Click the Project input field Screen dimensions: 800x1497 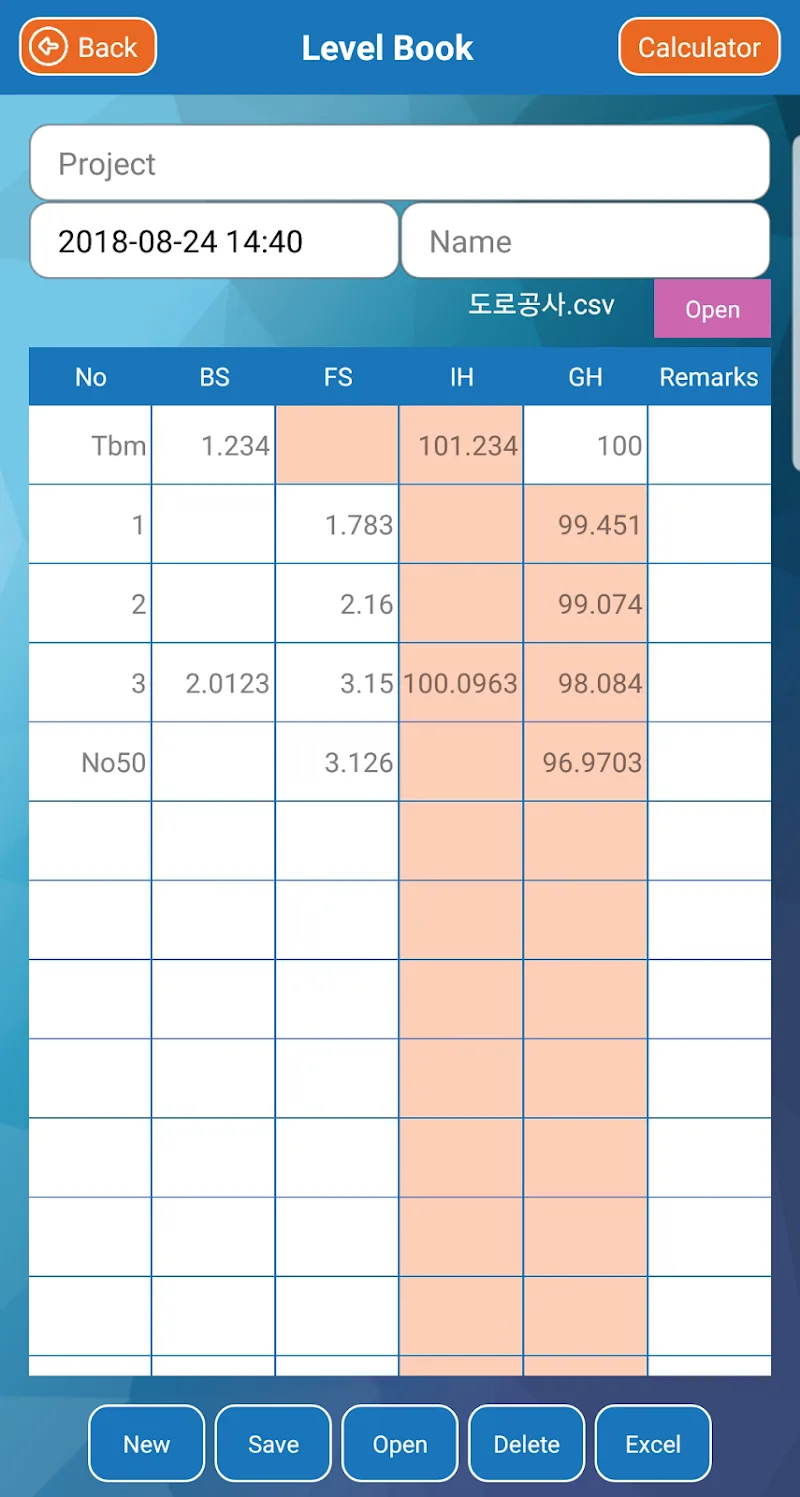tap(399, 163)
